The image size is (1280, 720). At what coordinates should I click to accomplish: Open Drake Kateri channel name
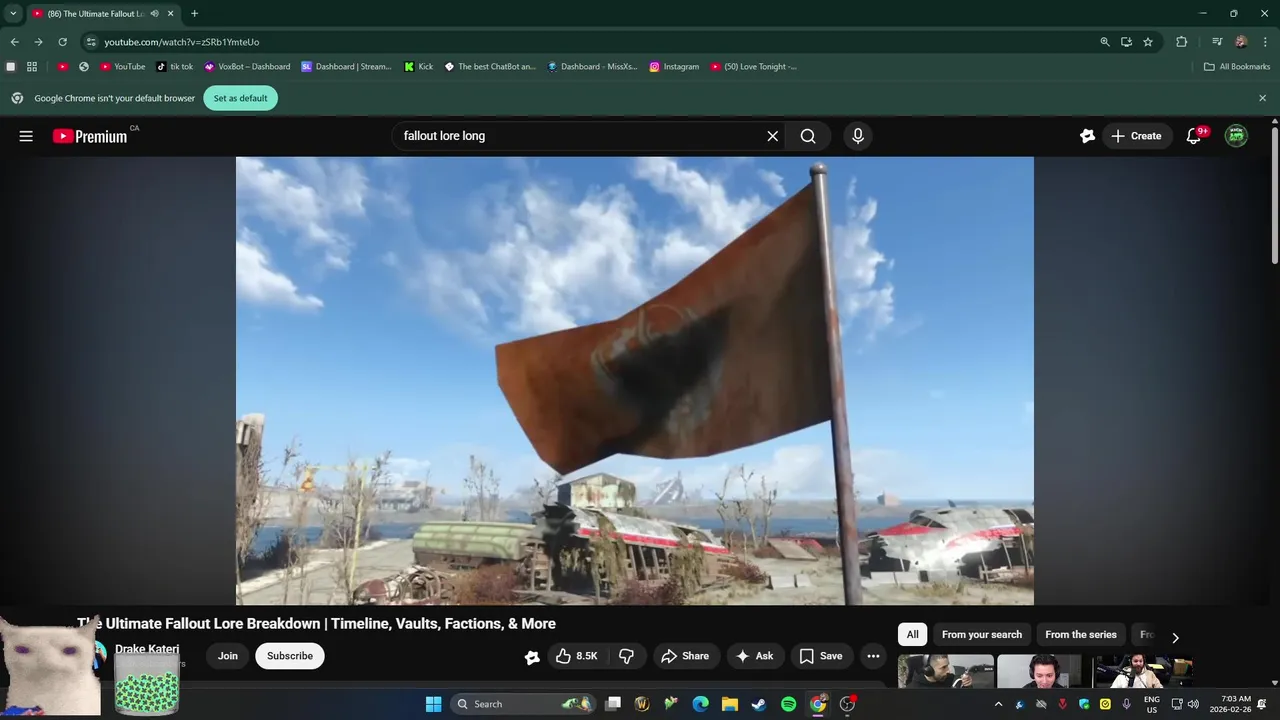coord(147,649)
